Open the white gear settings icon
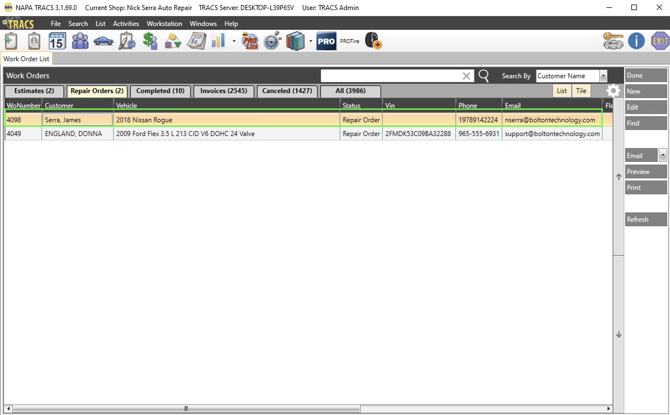Viewport: 670px width, 415px height. (613, 91)
